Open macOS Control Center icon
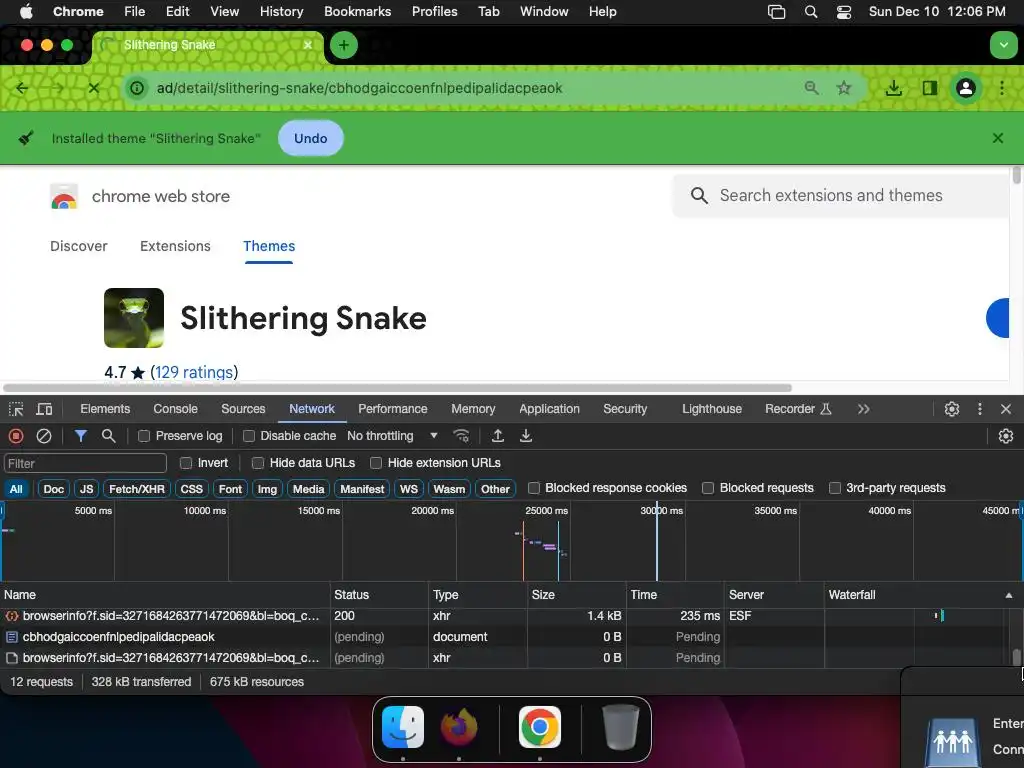Viewport: 1024px width, 768px height. click(844, 12)
